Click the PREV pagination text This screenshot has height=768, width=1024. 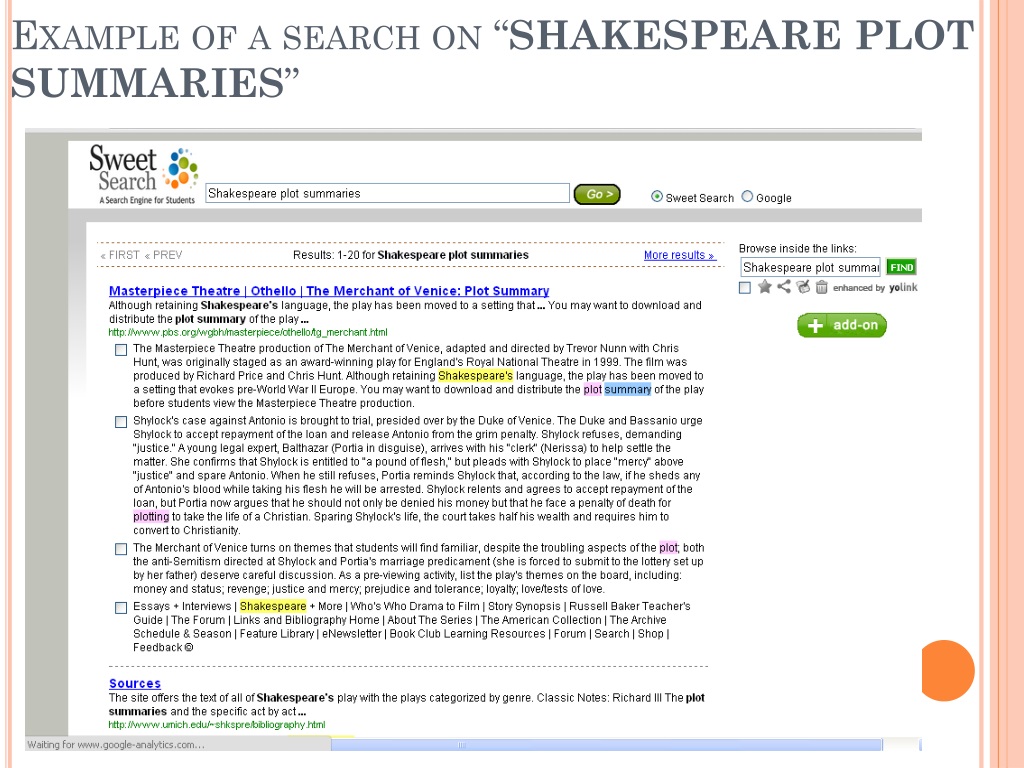[163, 255]
